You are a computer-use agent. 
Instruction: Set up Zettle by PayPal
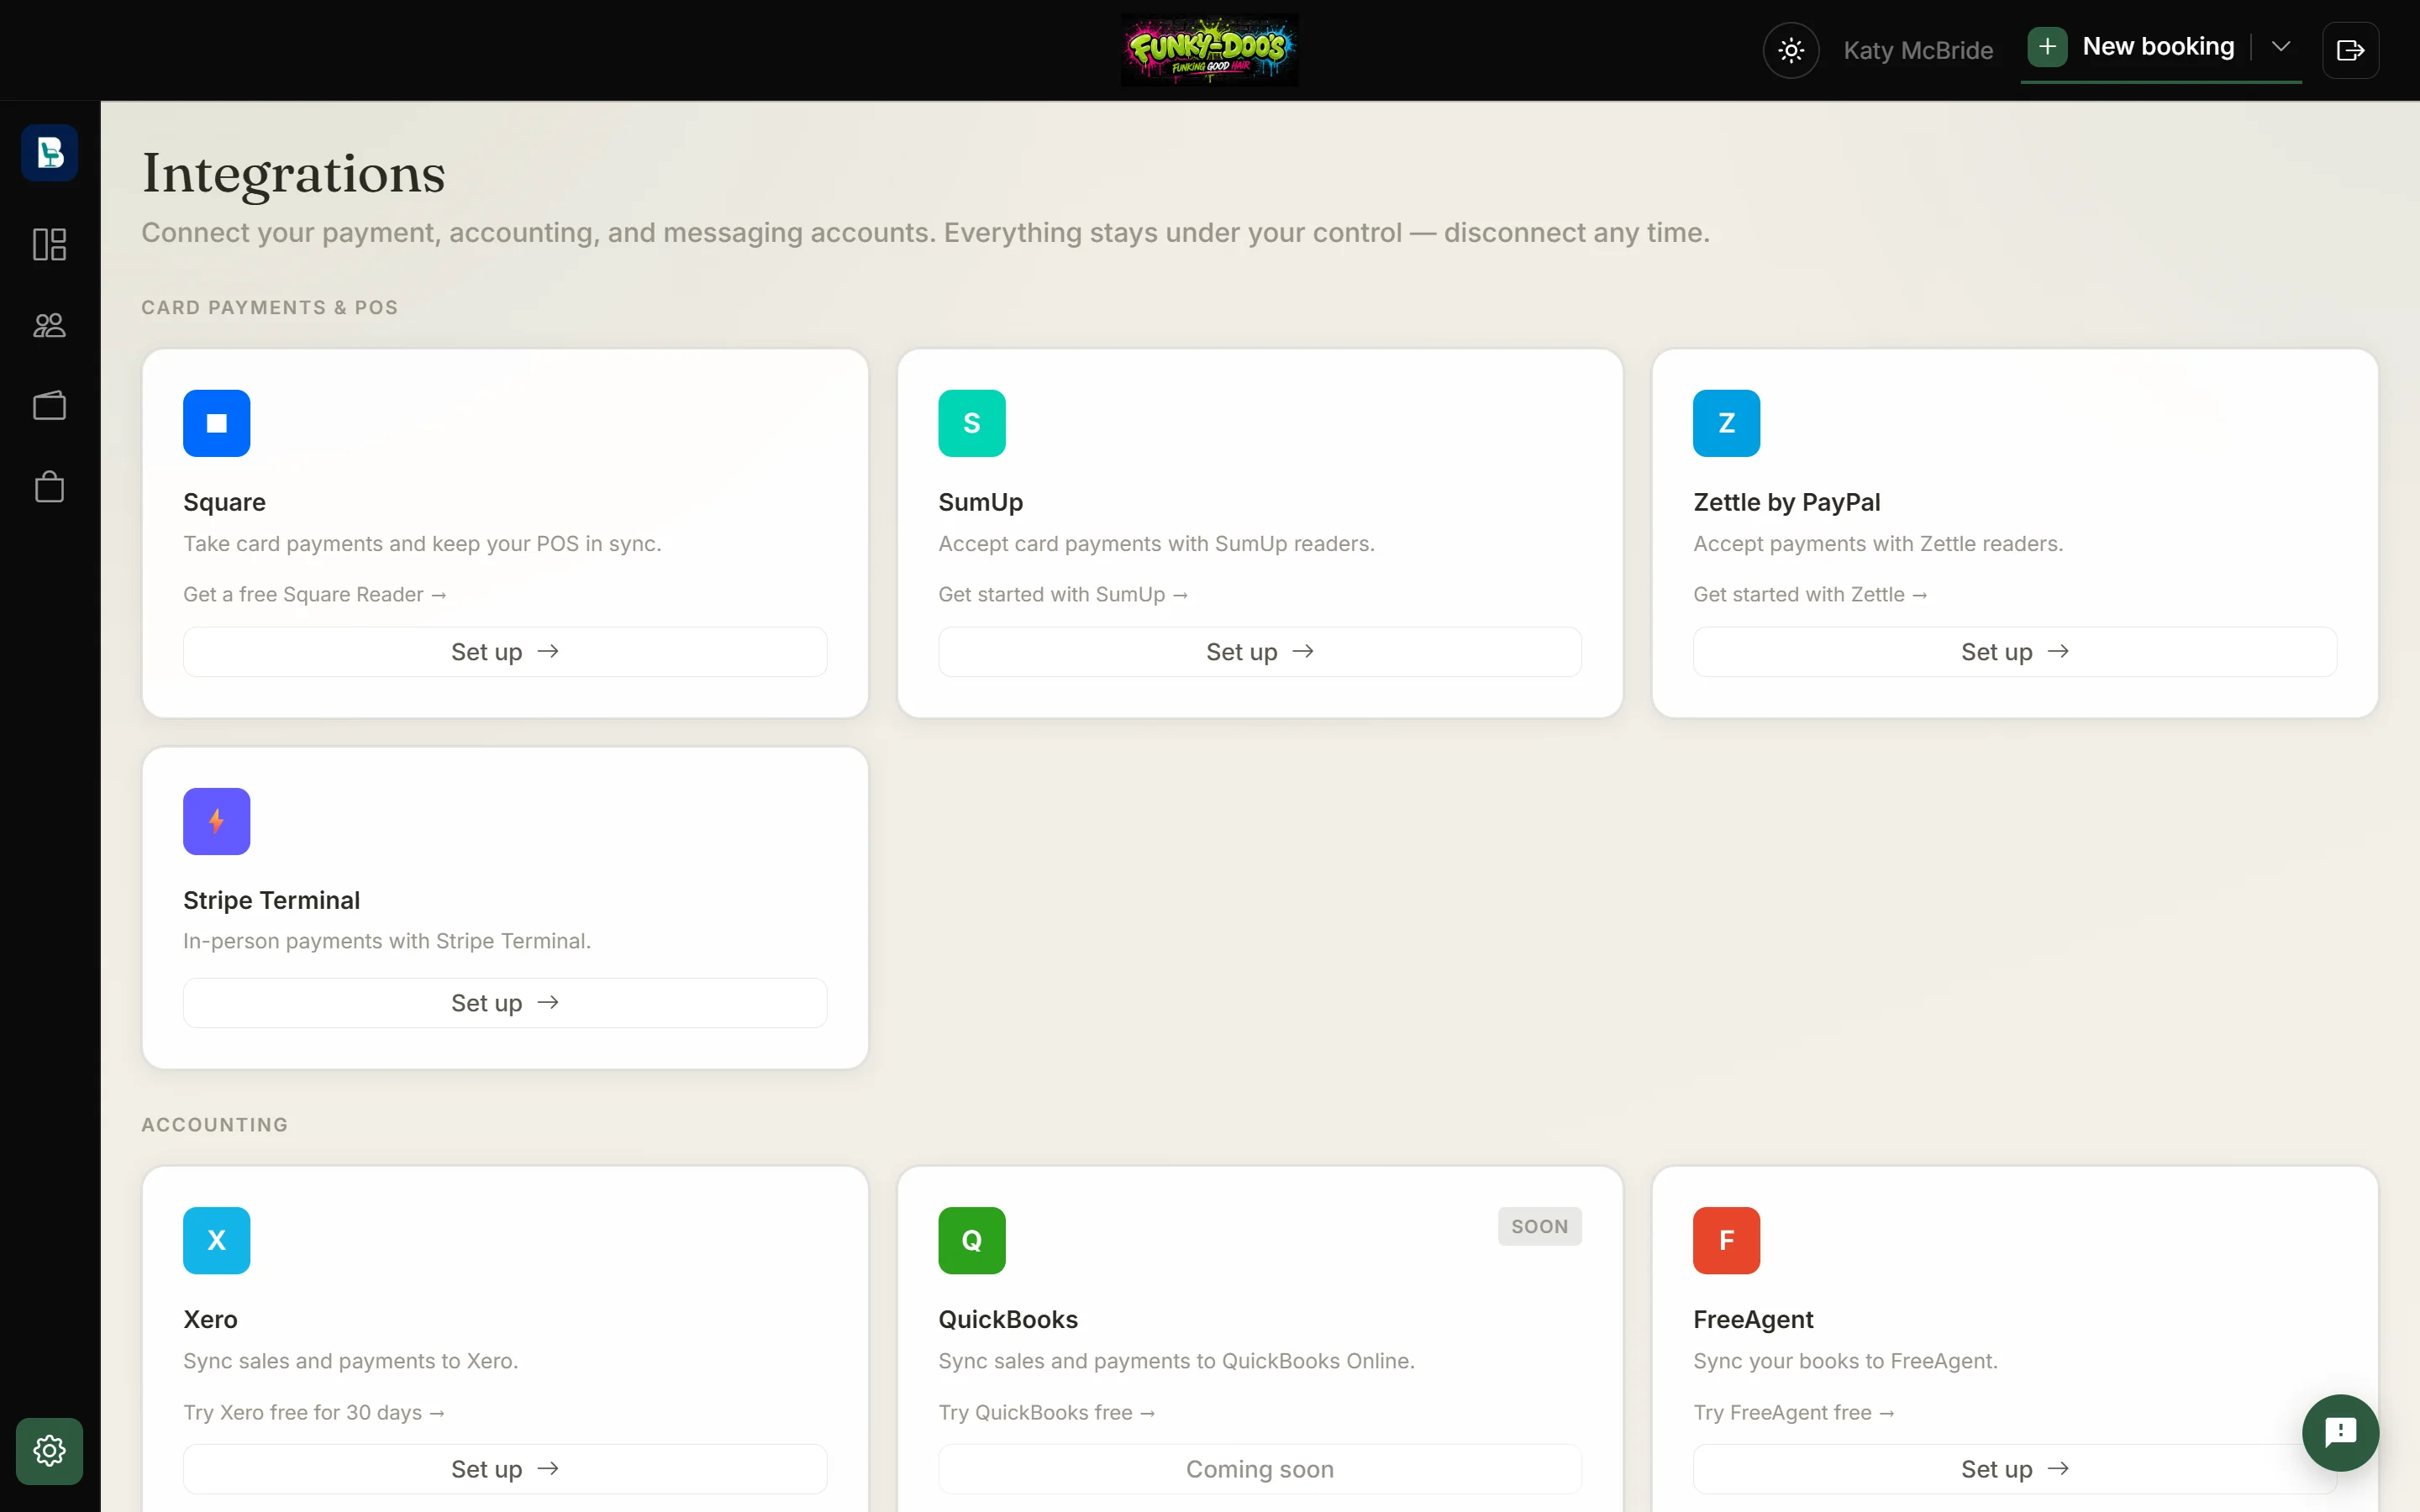click(x=2015, y=652)
